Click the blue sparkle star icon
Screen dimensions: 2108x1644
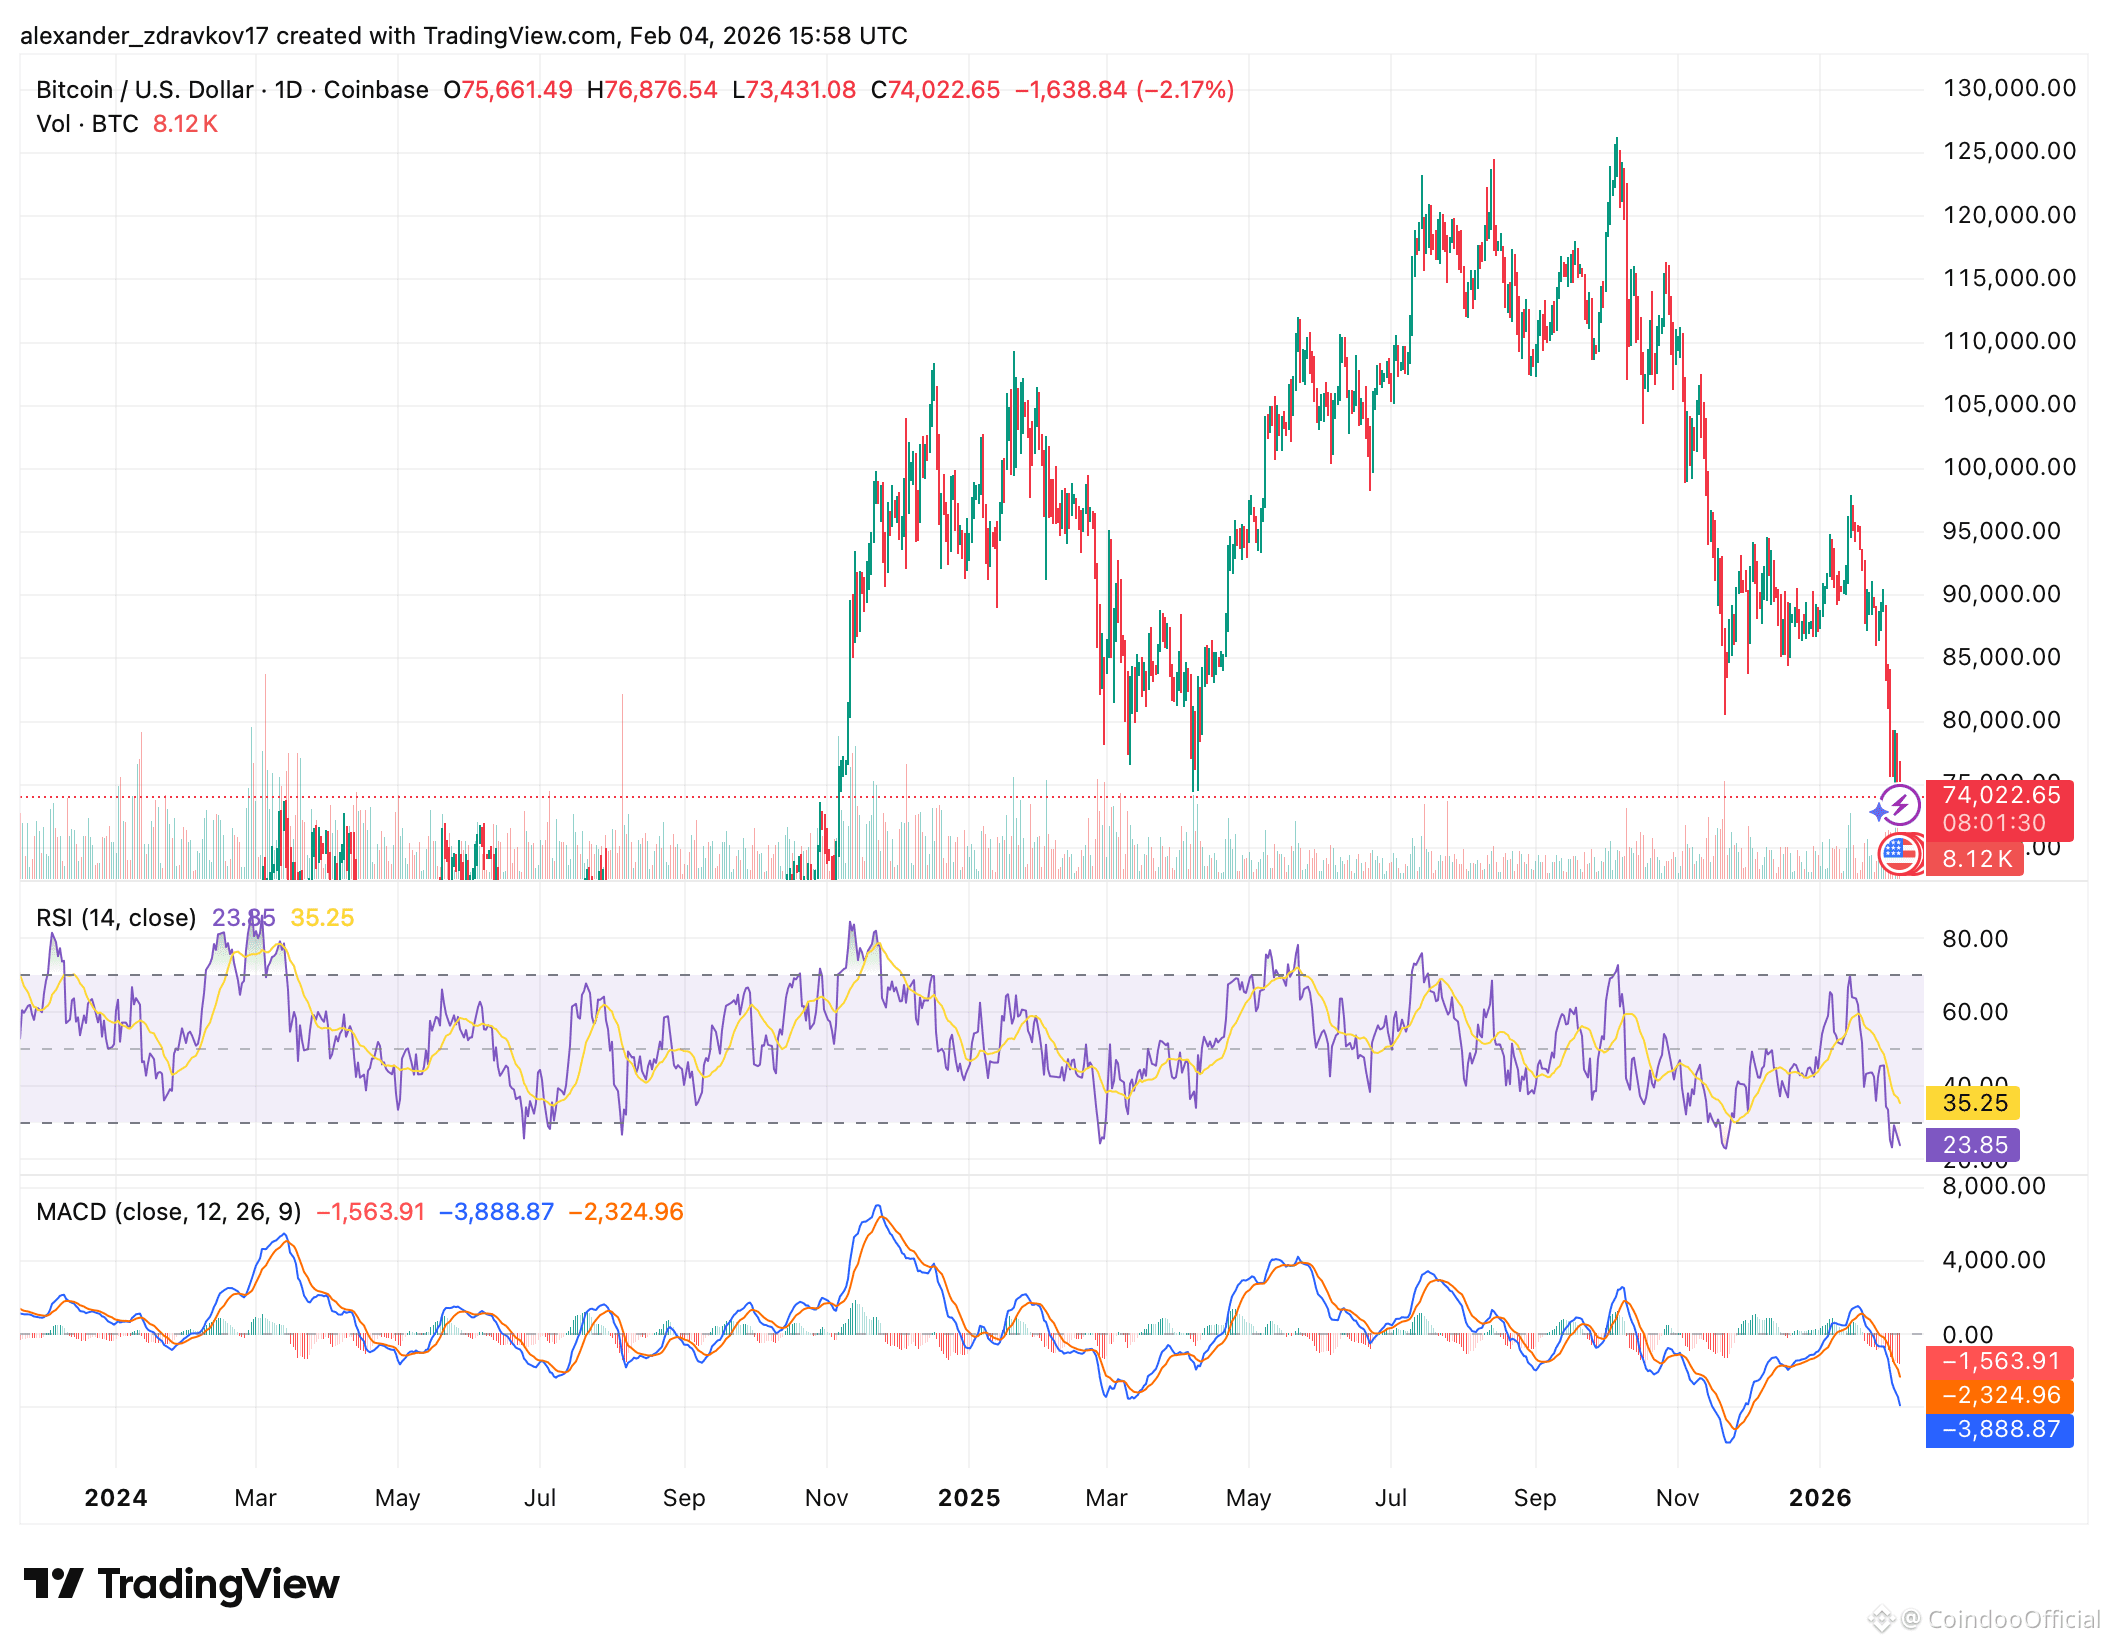pyautogui.click(x=1879, y=812)
